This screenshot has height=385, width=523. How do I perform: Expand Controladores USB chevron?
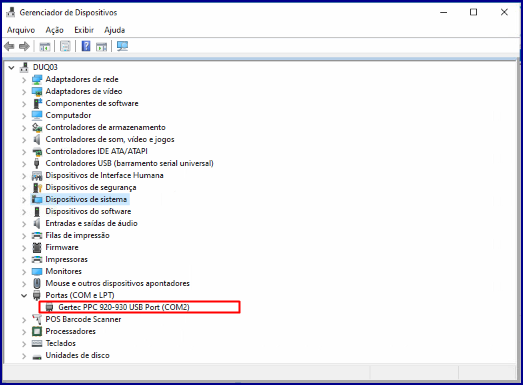click(24, 164)
